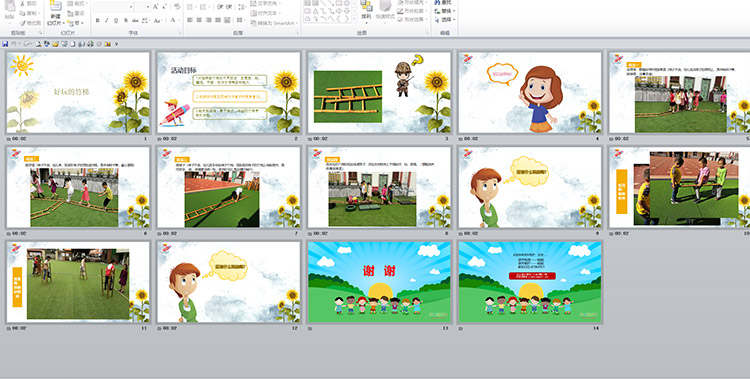Click the Save disk icon in quick access toolbar
The height and width of the screenshot is (379, 750).
pos(5,44)
